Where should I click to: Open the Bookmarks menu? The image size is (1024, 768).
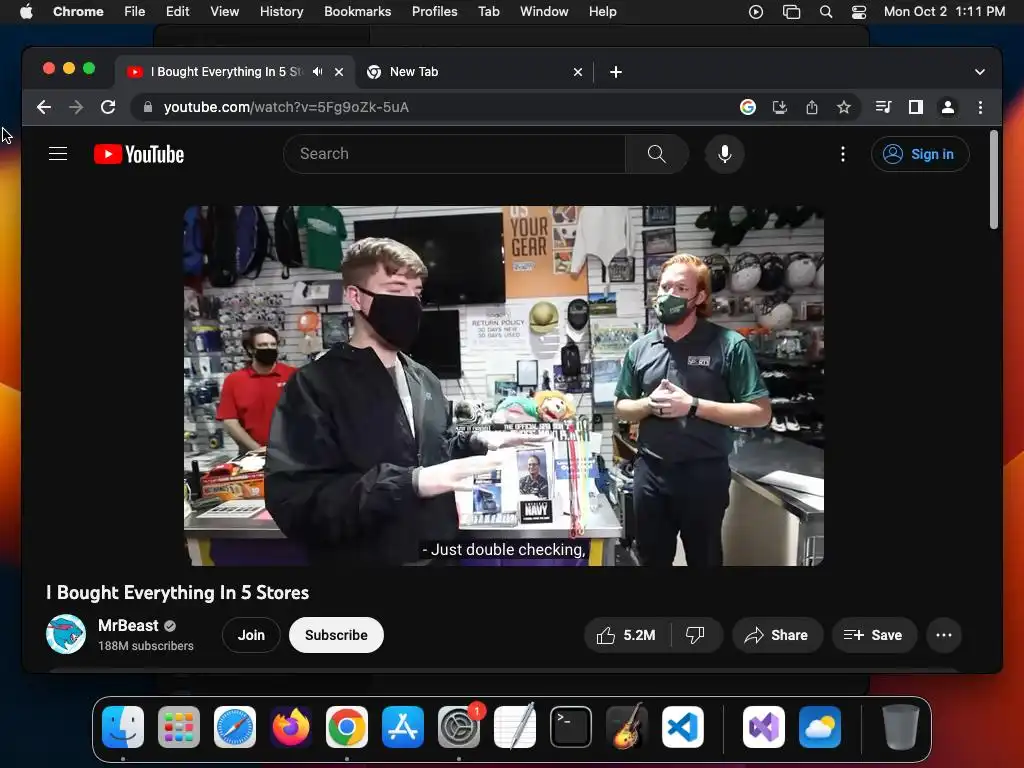coord(357,11)
